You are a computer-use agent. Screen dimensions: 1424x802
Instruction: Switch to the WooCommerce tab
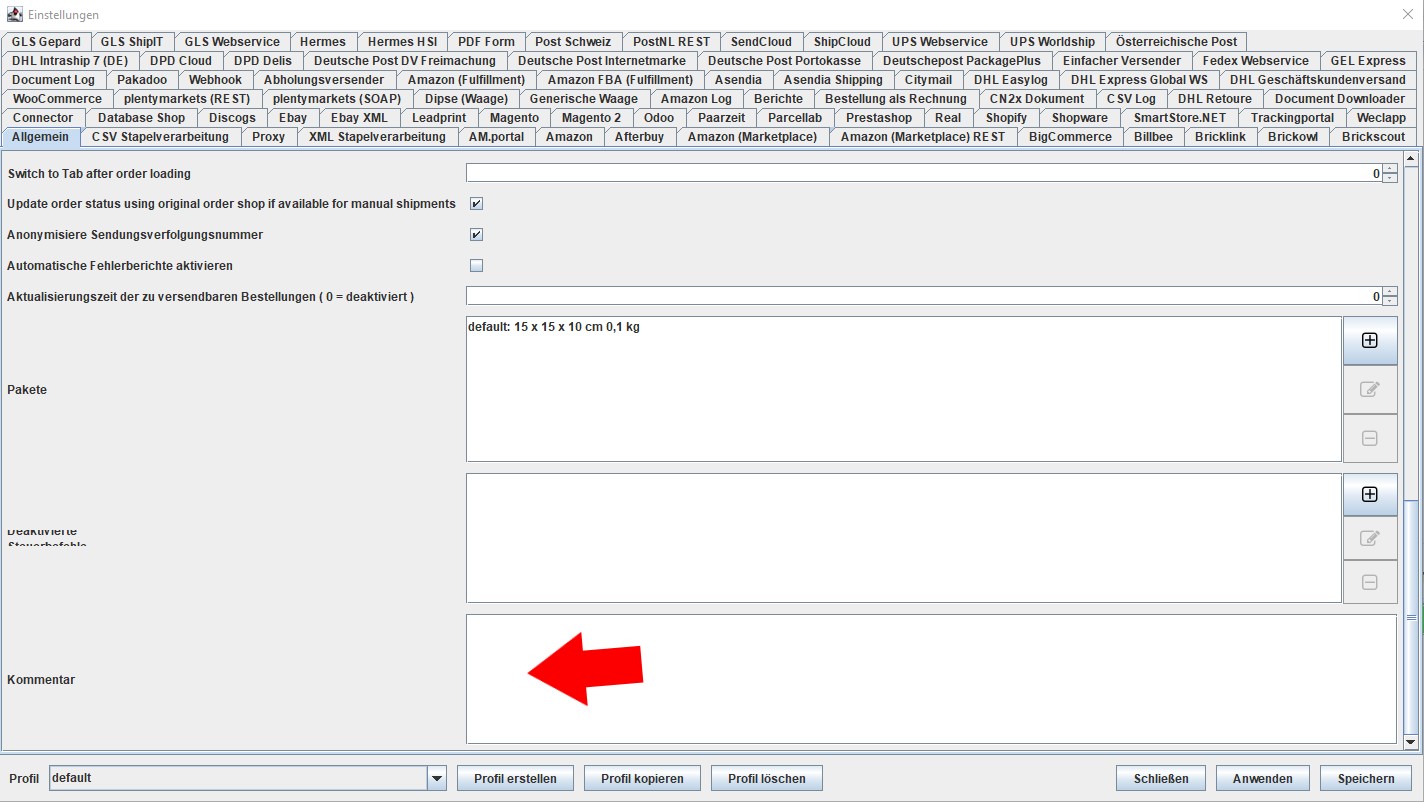(x=57, y=99)
